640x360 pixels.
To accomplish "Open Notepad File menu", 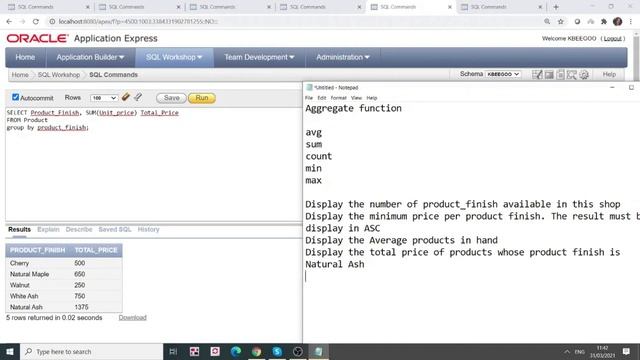I will coord(309,98).
